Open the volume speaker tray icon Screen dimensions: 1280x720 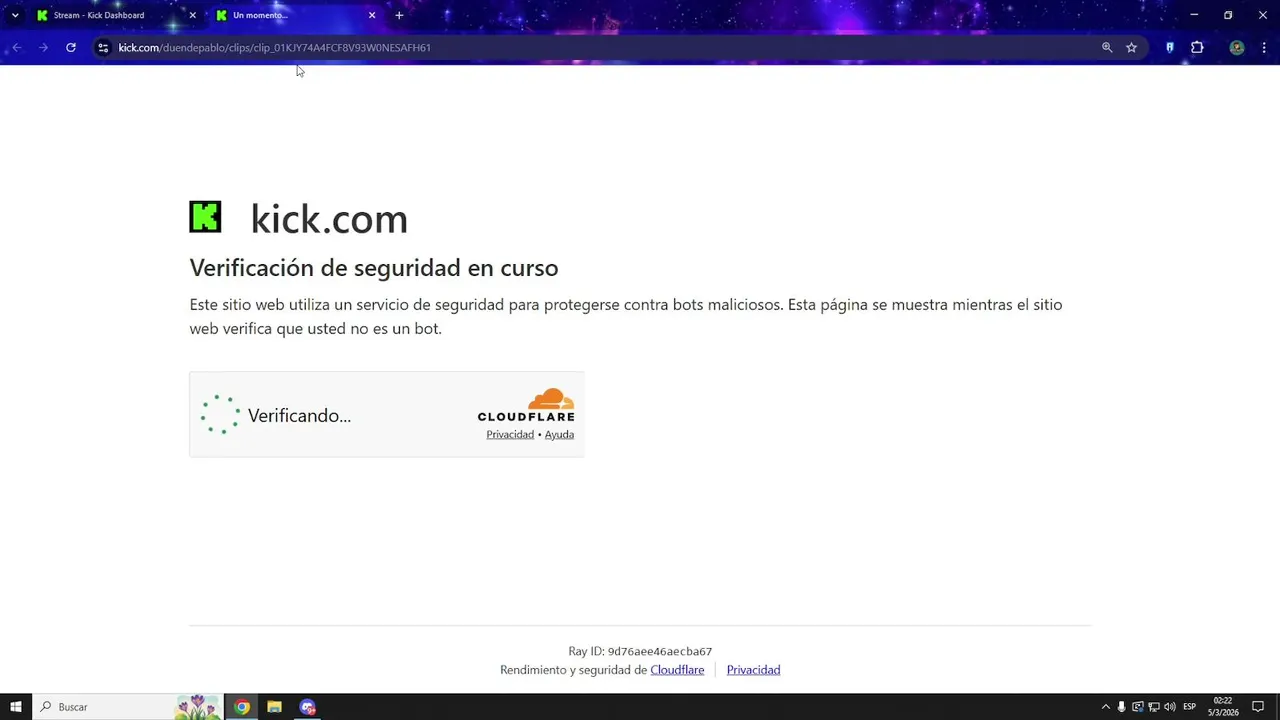pos(1170,707)
